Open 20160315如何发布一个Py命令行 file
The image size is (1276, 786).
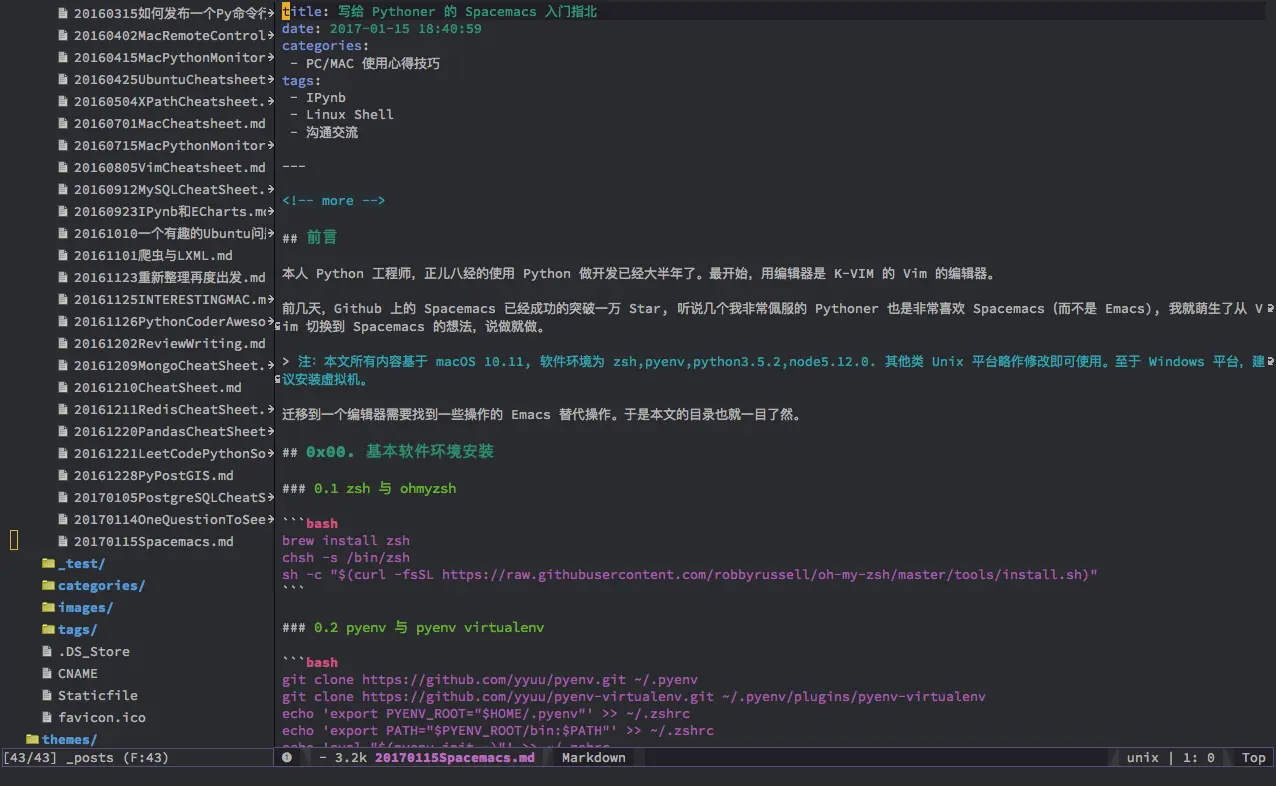170,14
